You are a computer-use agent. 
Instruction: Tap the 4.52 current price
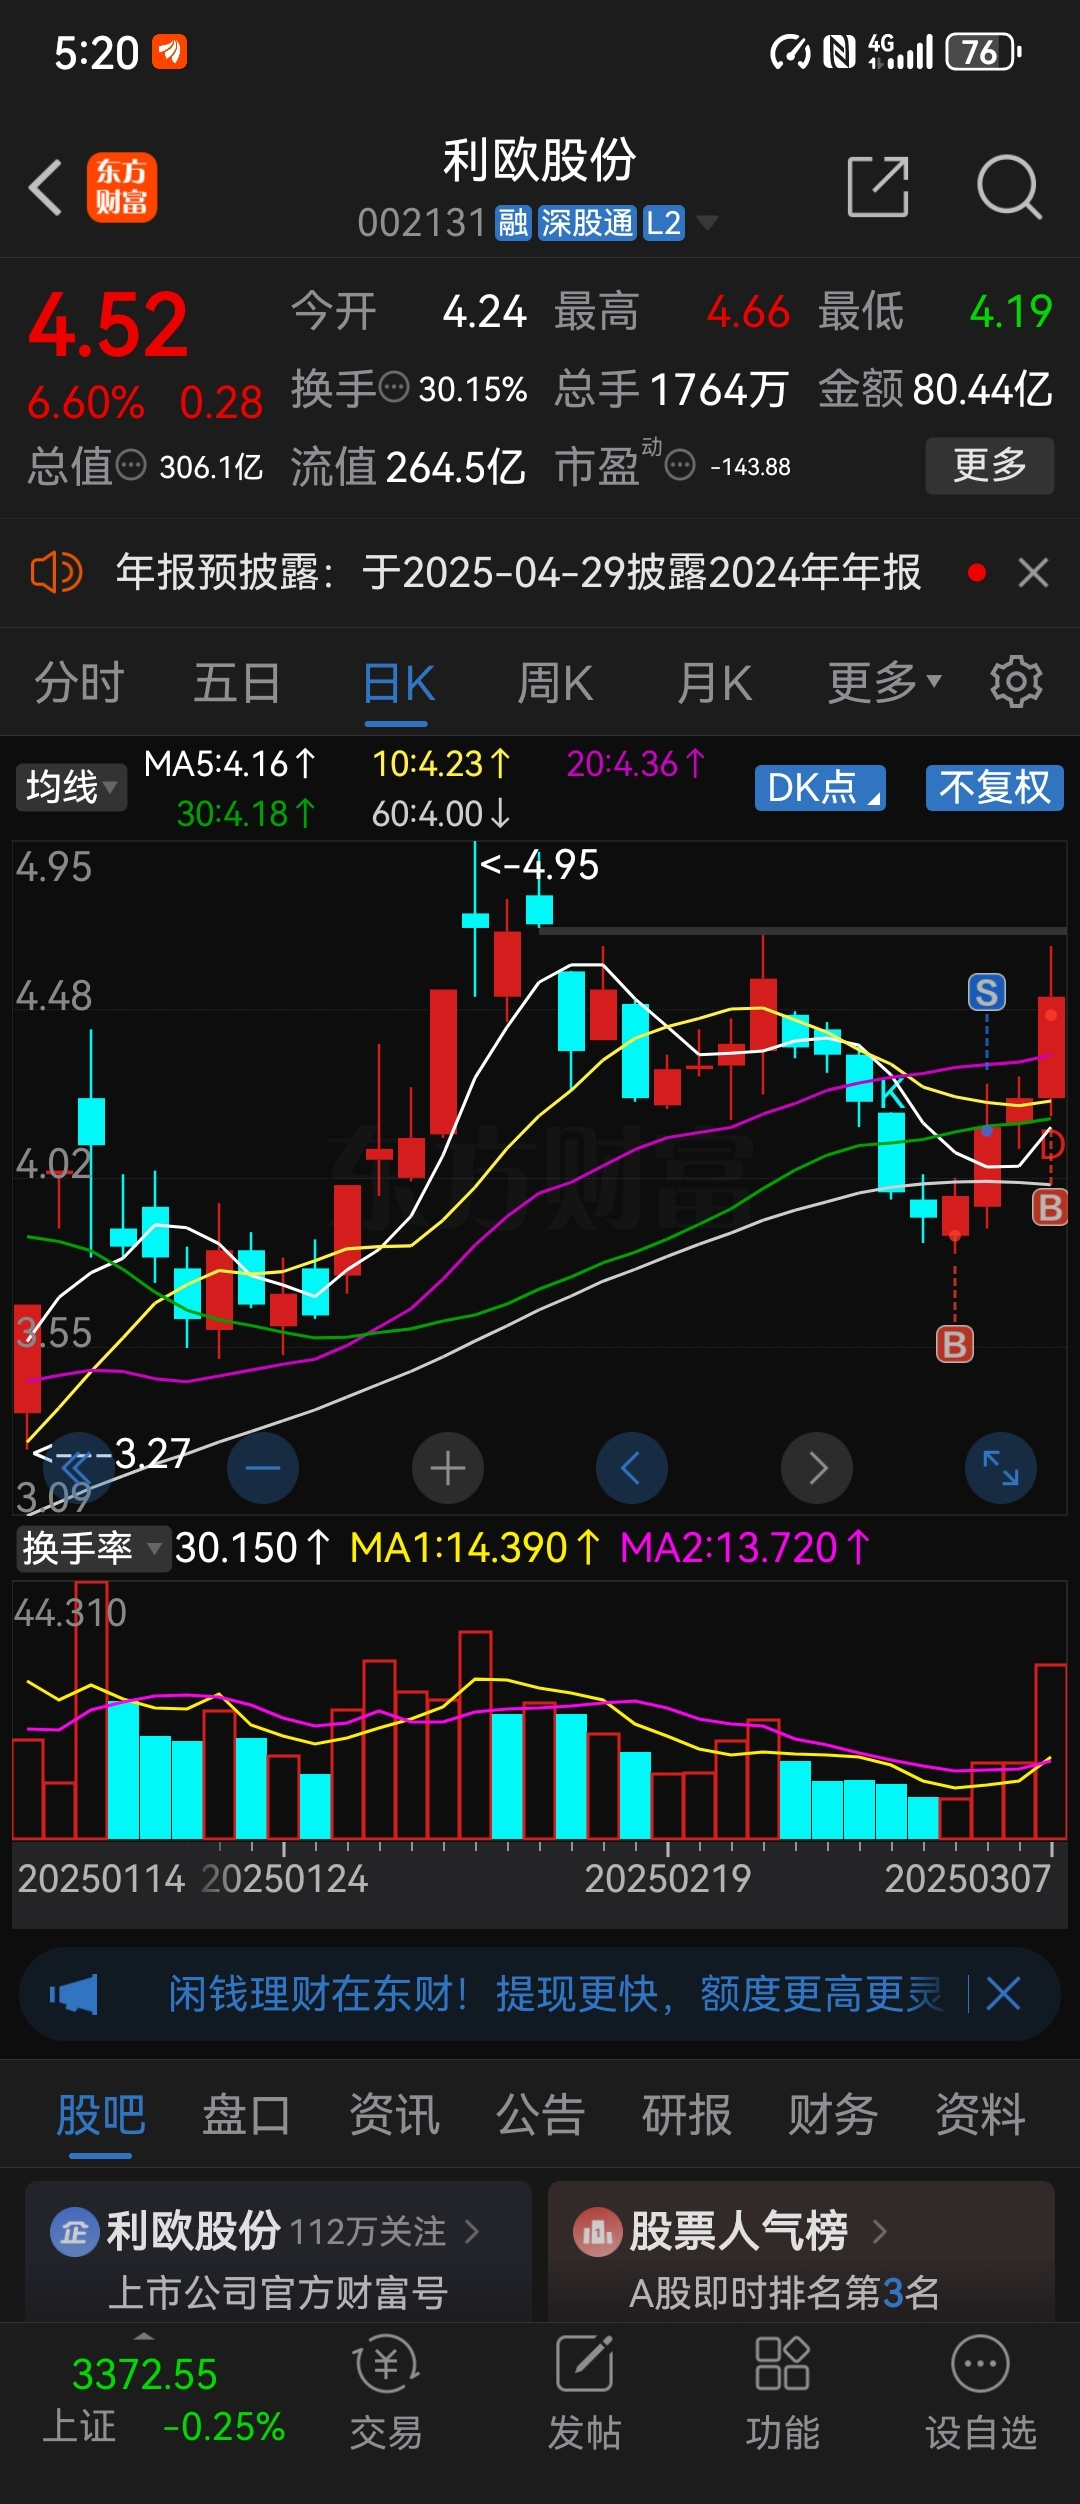108,324
